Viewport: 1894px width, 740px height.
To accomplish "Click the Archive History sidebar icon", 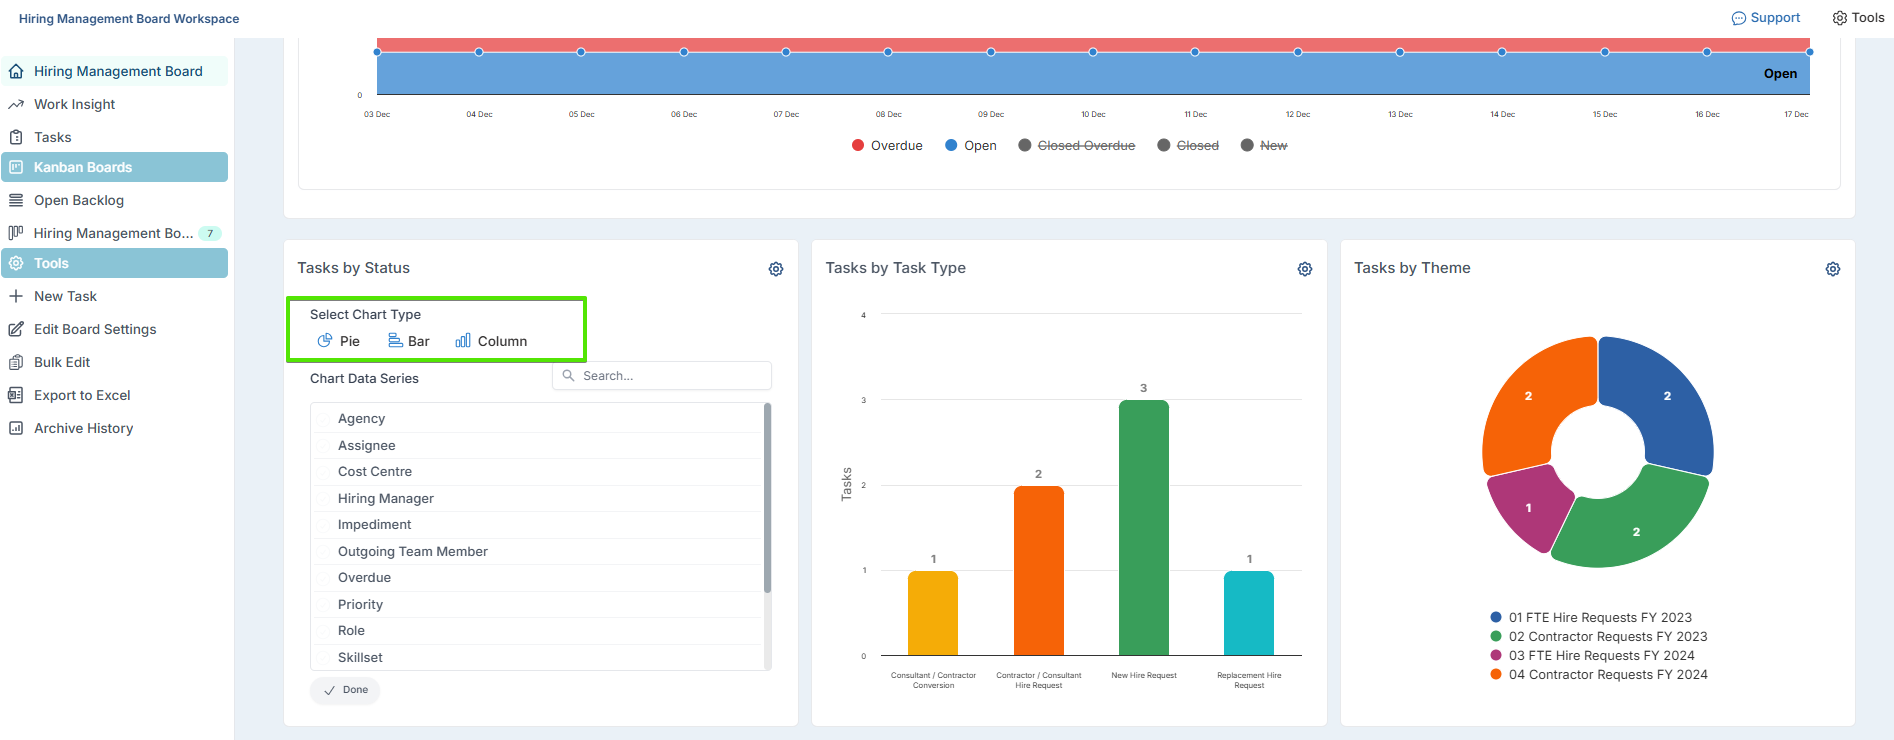I will tap(16, 428).
